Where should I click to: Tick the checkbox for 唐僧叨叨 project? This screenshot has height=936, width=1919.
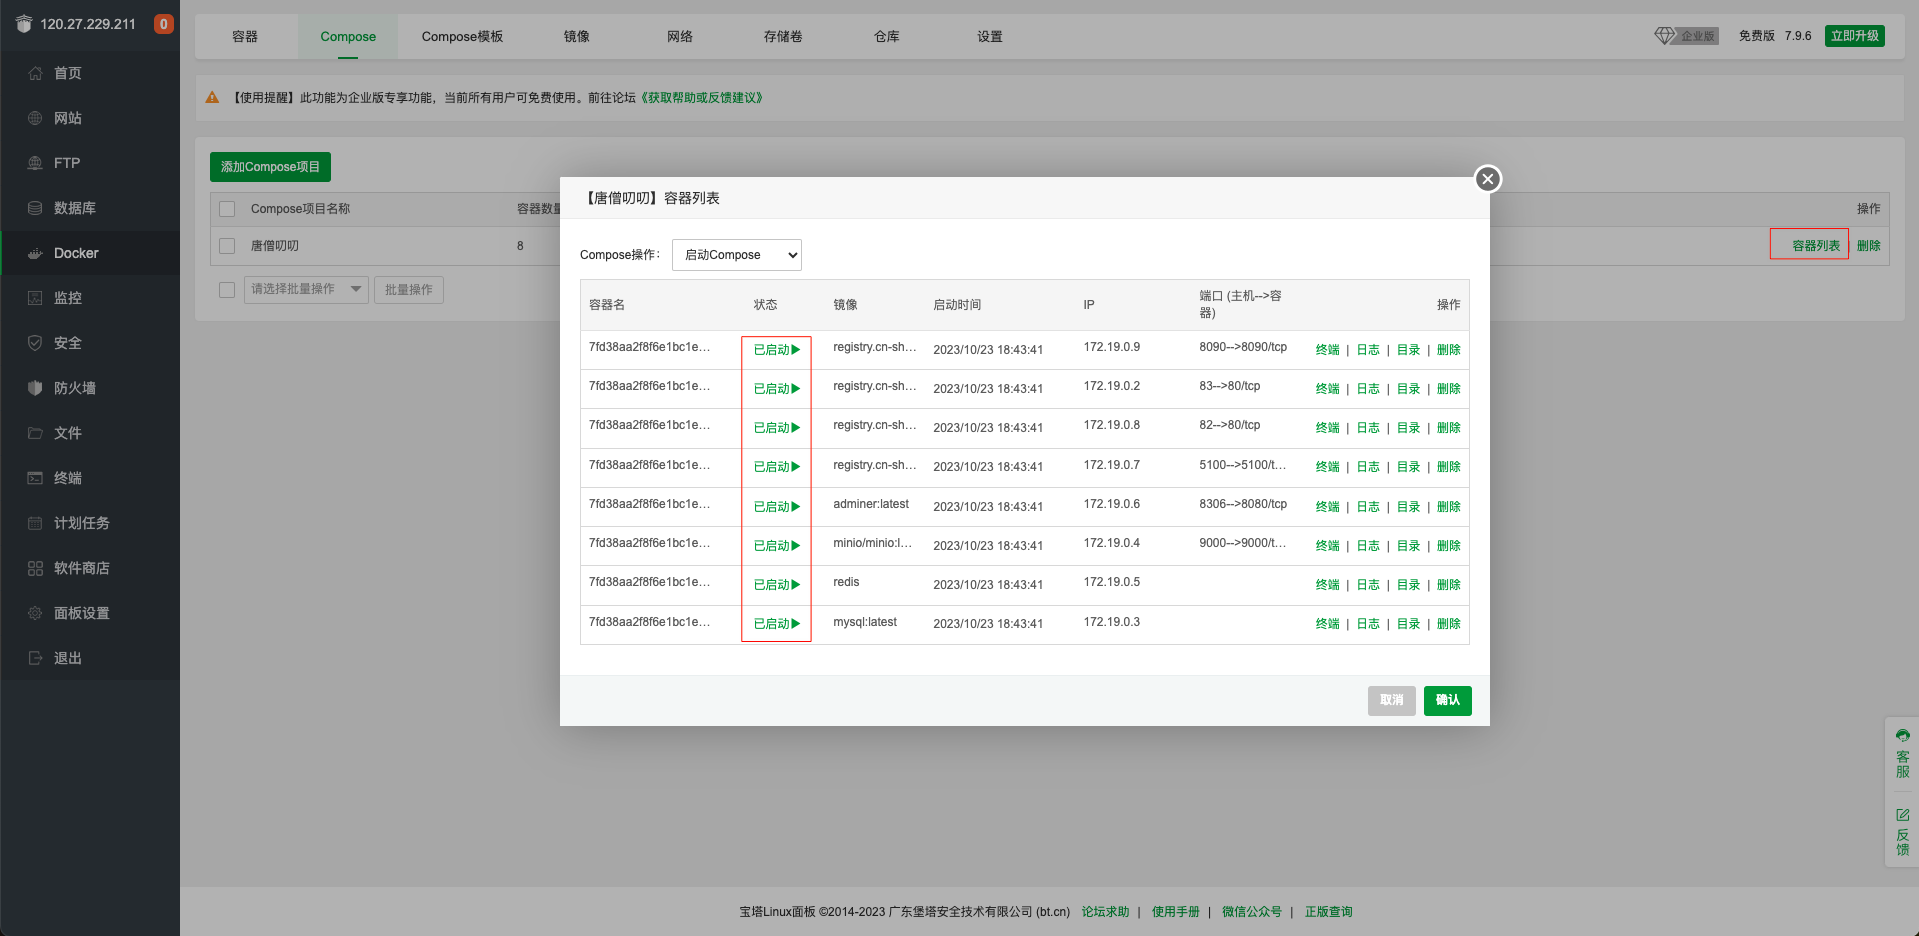[227, 246]
